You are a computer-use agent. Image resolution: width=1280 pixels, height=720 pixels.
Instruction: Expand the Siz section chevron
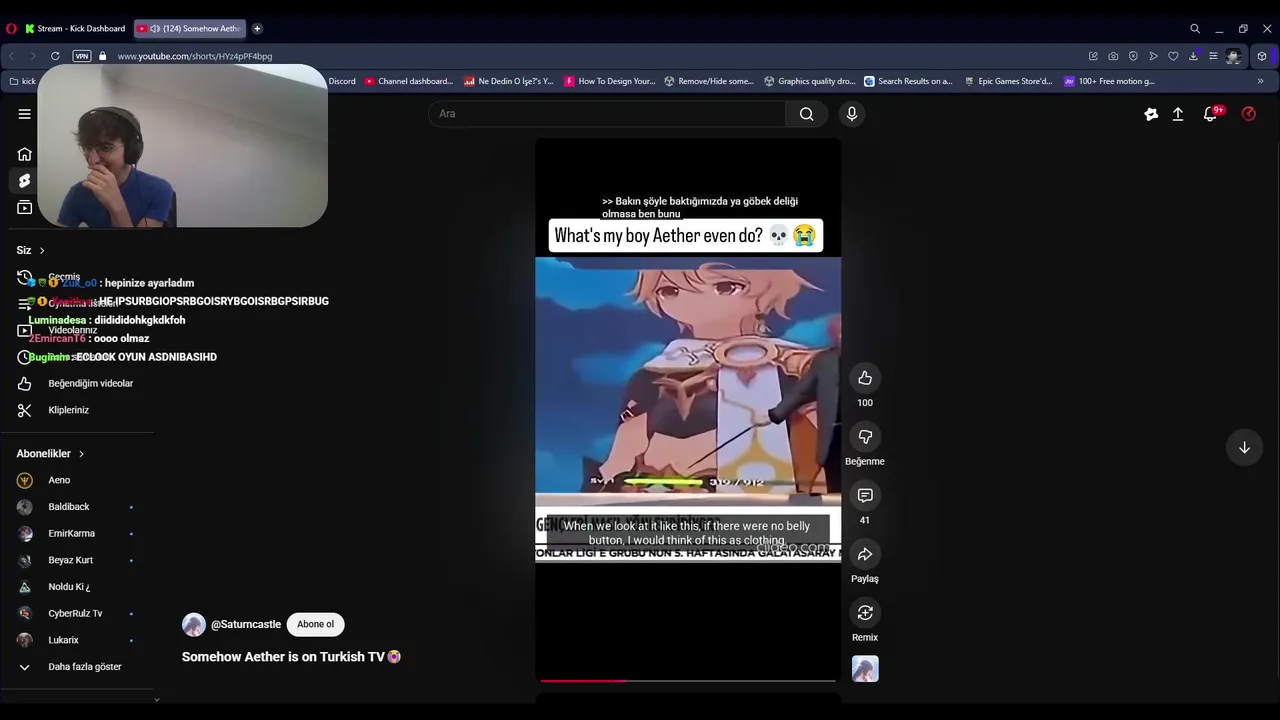click(42, 250)
